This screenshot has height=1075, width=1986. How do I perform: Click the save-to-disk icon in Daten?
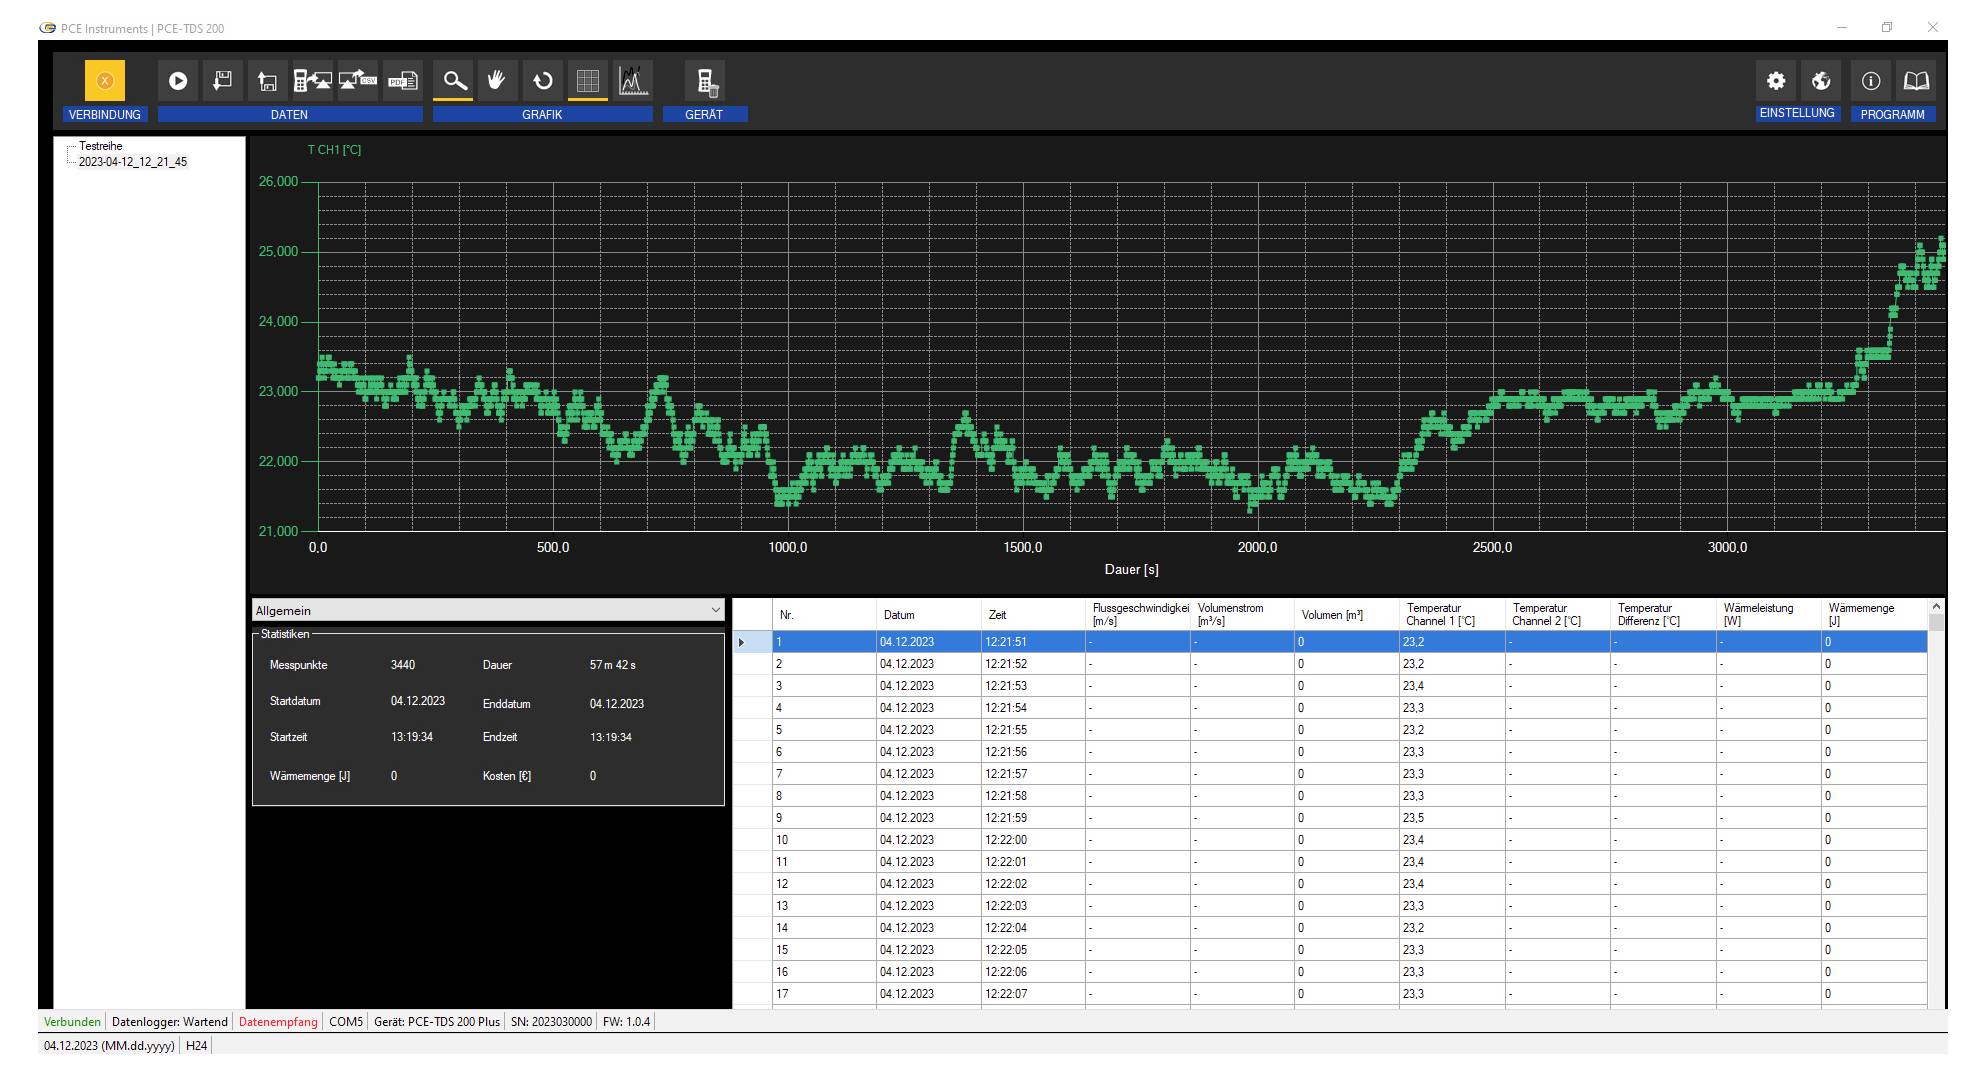[223, 81]
